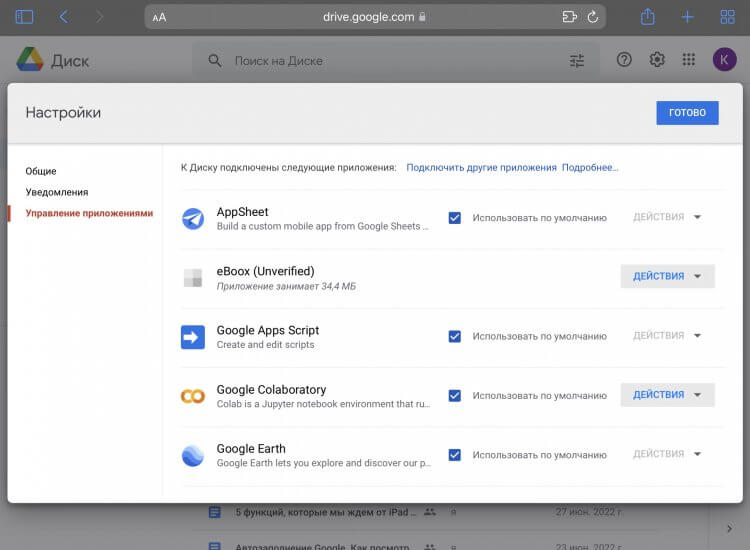Open 'Подключить другие приложения' link

[481, 167]
